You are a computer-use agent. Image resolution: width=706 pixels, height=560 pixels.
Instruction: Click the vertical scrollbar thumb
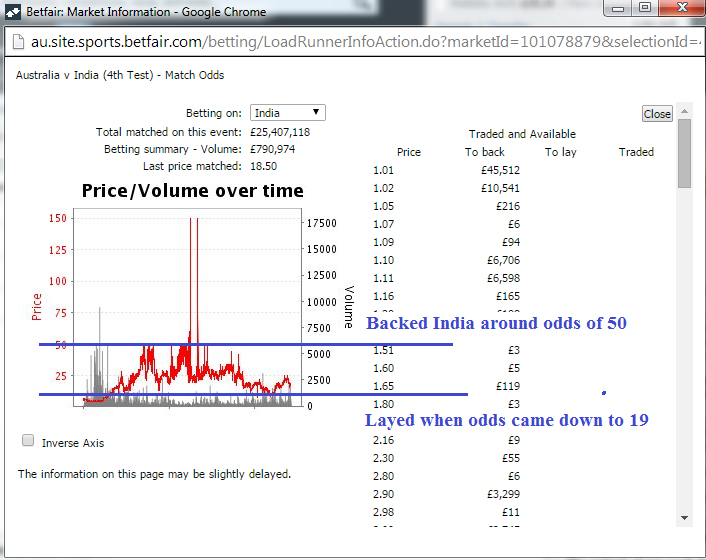684,154
